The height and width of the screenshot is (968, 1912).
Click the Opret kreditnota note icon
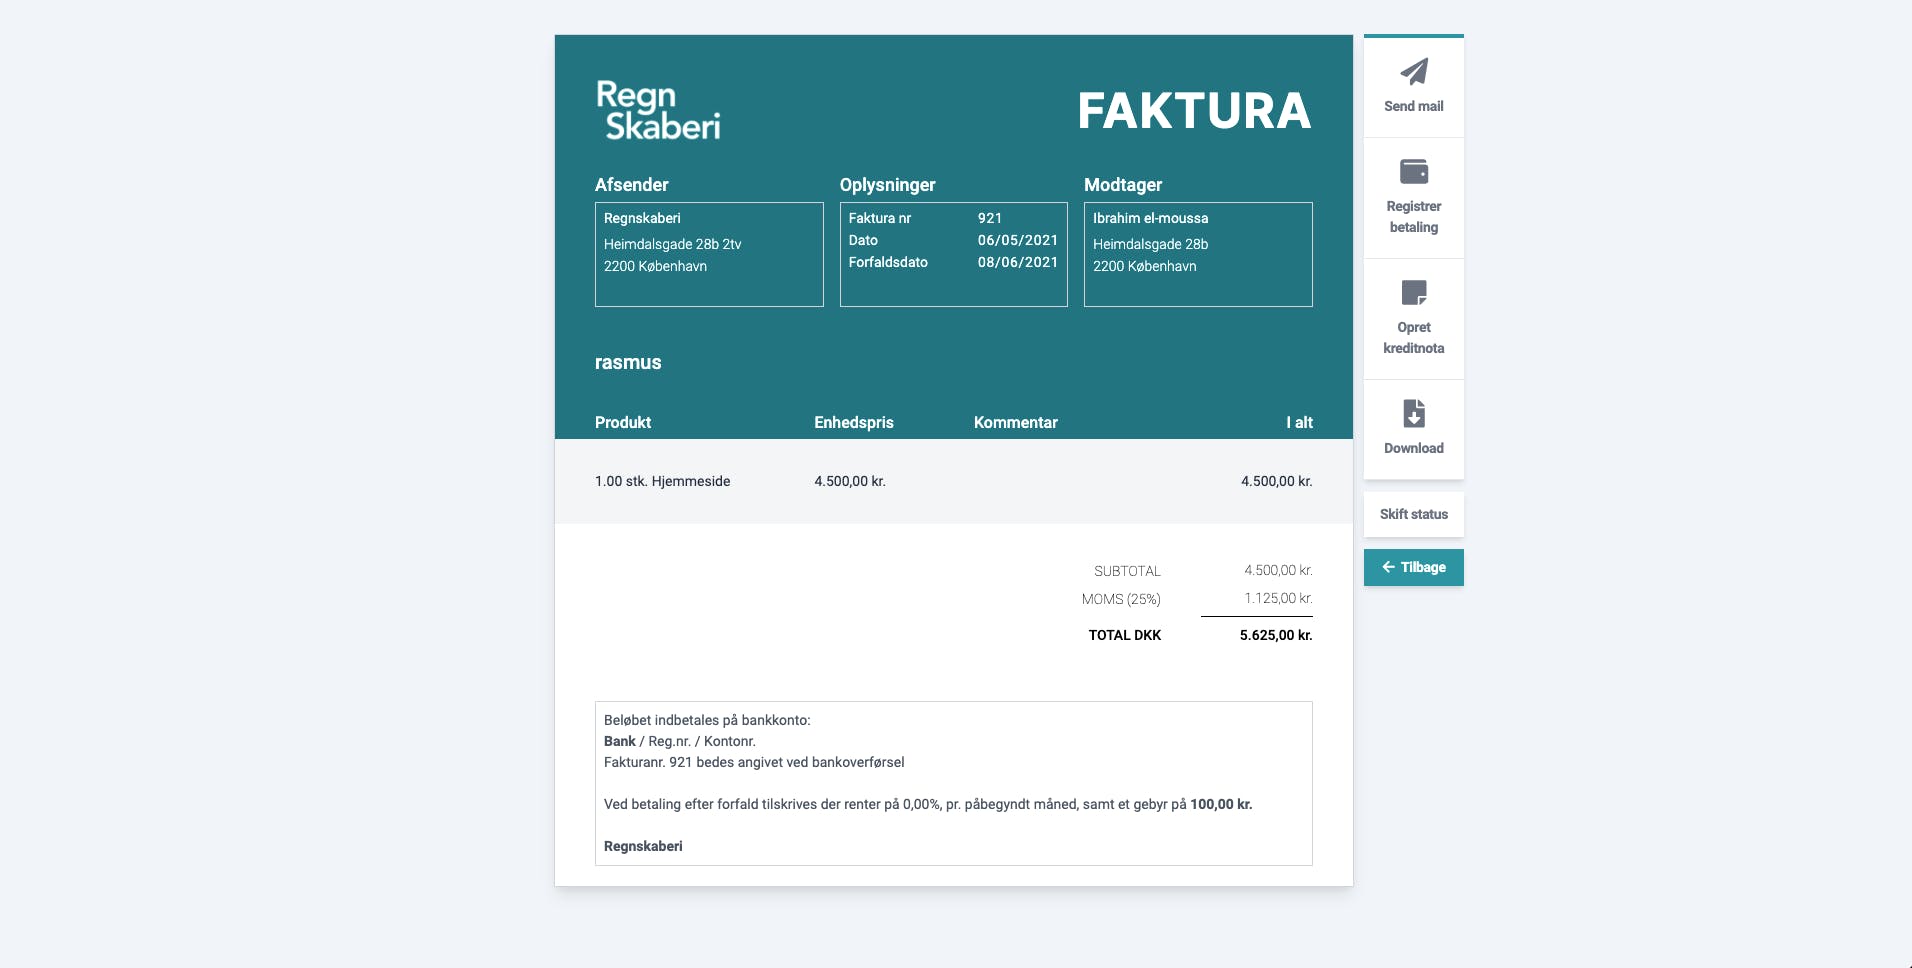coord(1413,293)
